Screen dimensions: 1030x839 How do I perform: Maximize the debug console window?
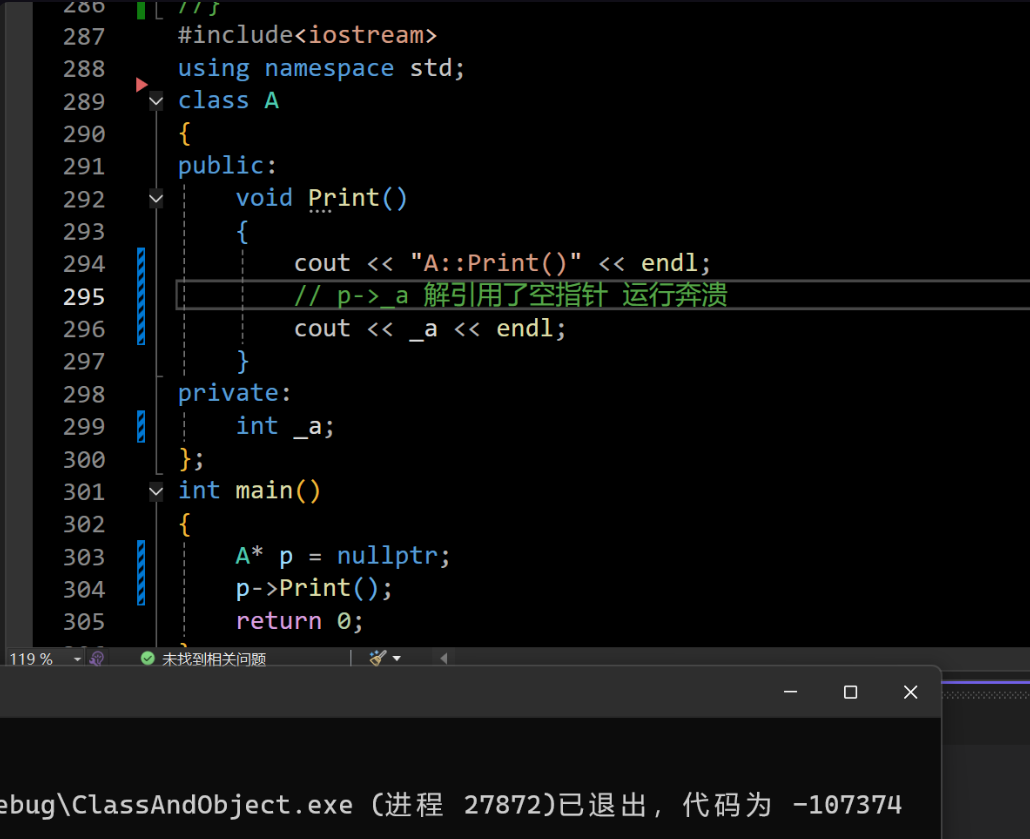[850, 692]
